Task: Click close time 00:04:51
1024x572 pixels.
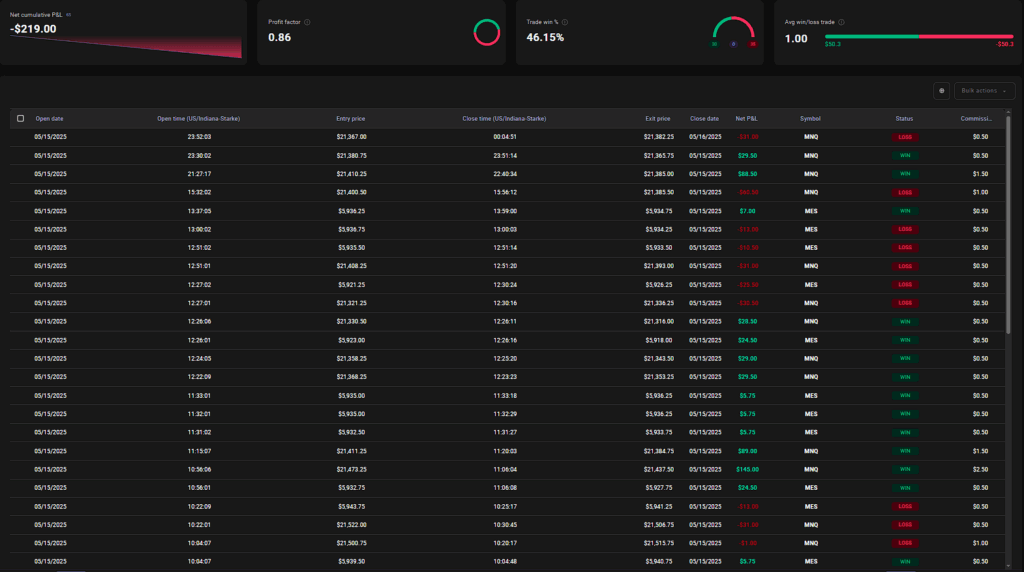Action: [x=505, y=137]
